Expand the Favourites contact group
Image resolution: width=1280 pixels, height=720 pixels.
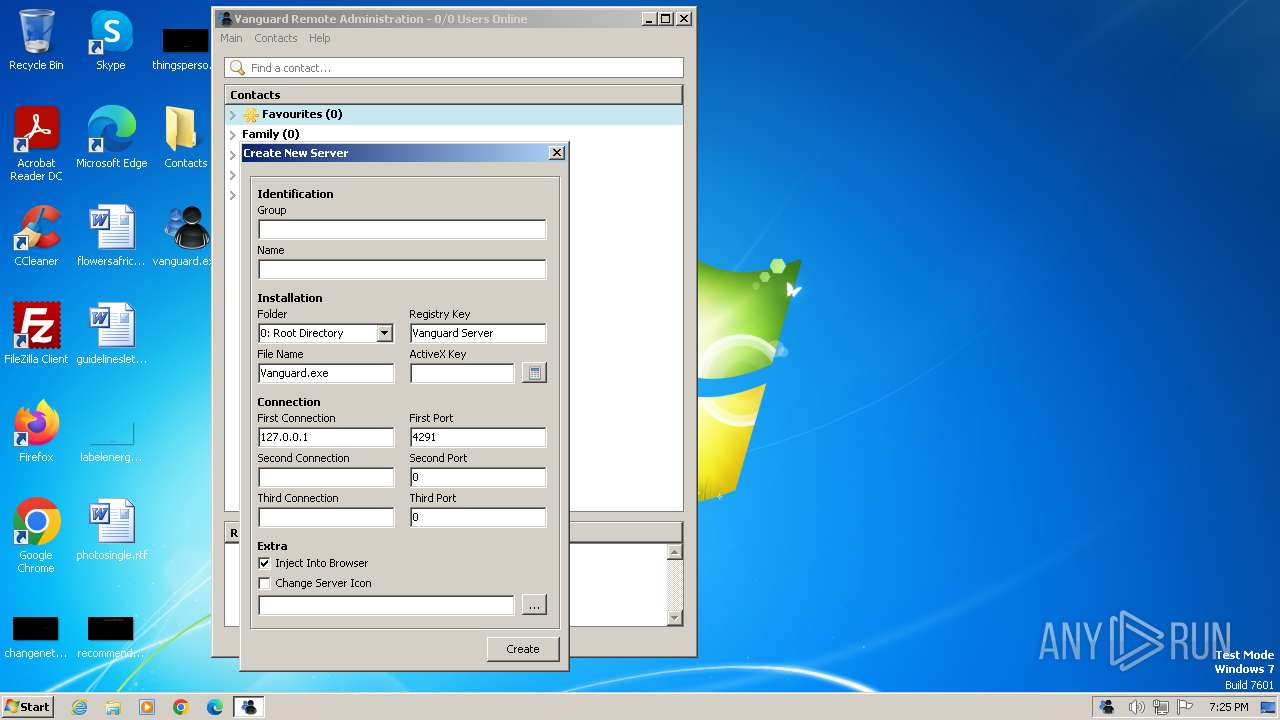[x=233, y=115]
